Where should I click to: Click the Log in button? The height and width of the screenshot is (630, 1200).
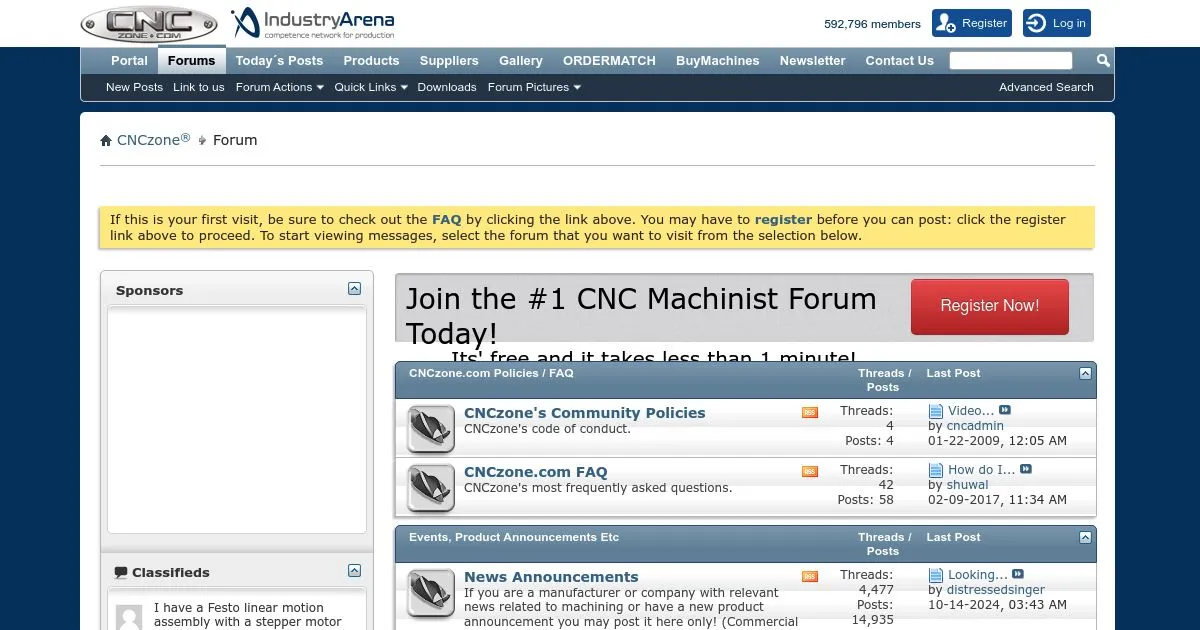point(1057,23)
